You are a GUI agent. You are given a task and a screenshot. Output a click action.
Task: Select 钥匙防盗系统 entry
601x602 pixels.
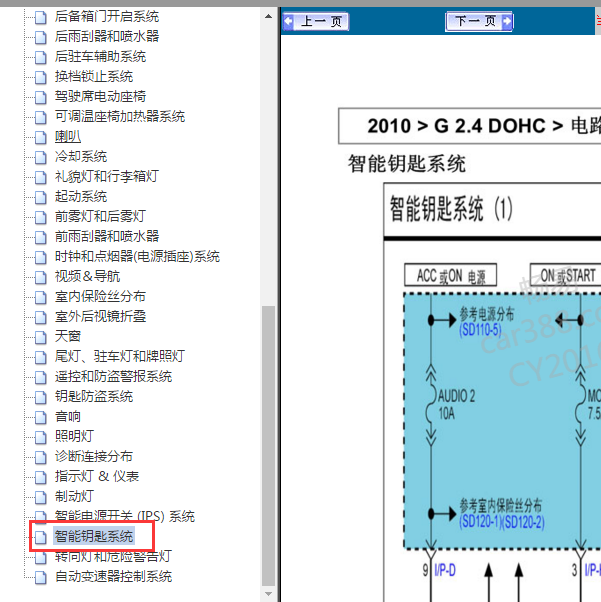point(93,396)
